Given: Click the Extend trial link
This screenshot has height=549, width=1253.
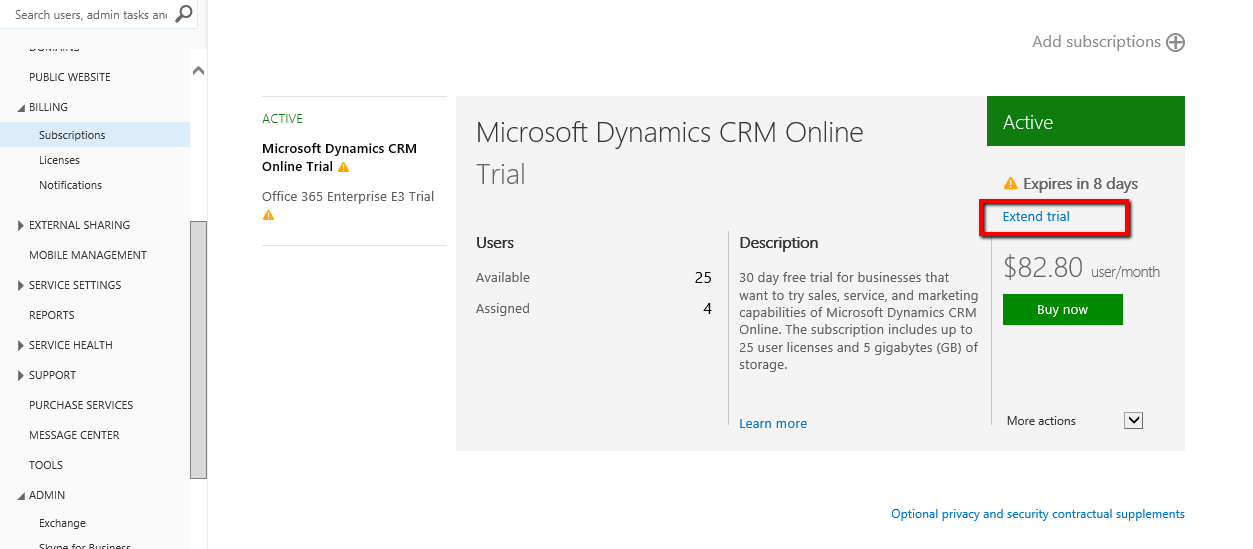Looking at the screenshot, I should click(1036, 217).
